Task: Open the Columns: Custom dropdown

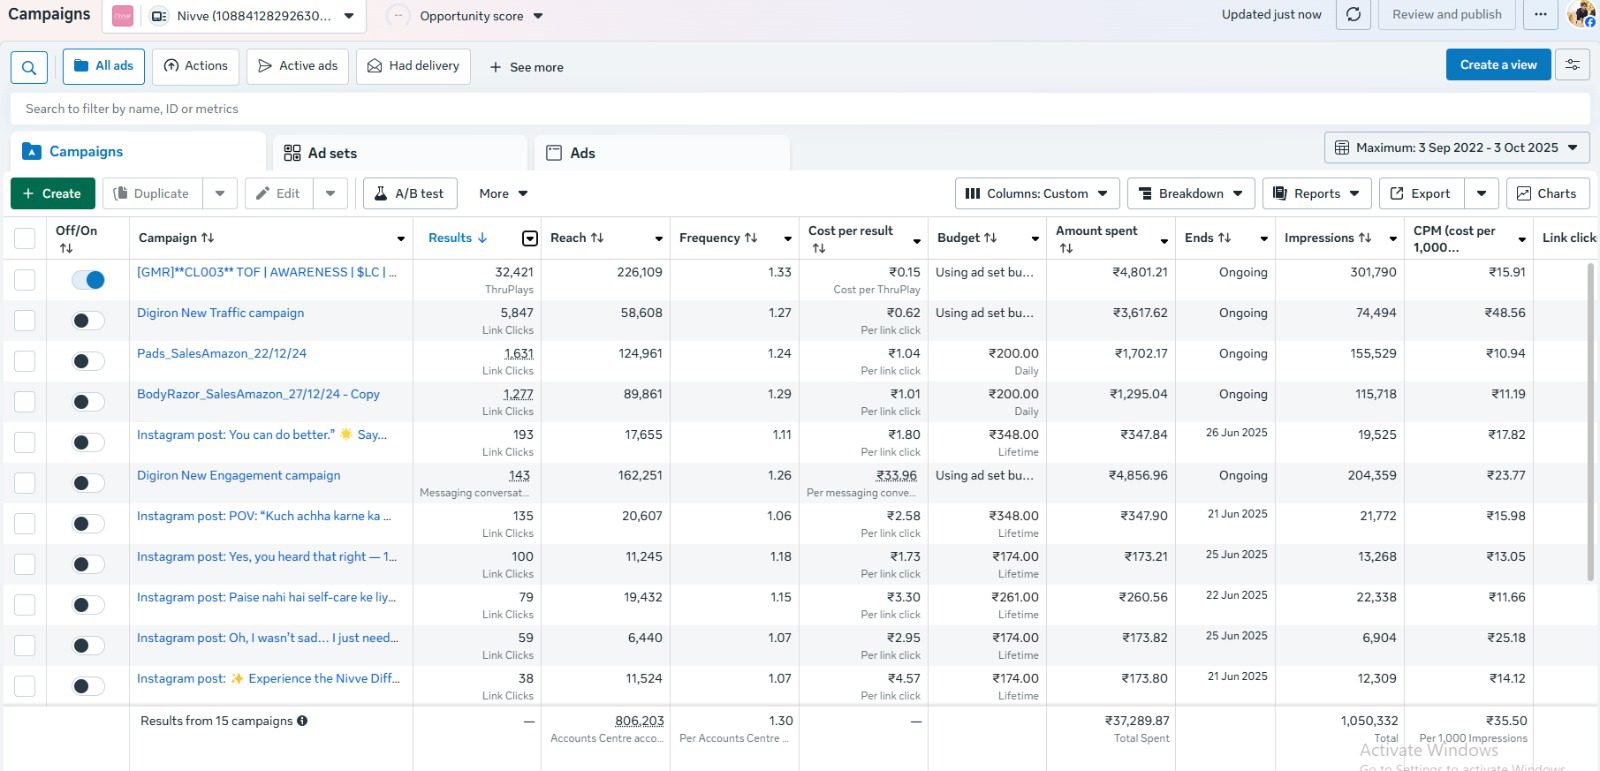Action: 1036,194
